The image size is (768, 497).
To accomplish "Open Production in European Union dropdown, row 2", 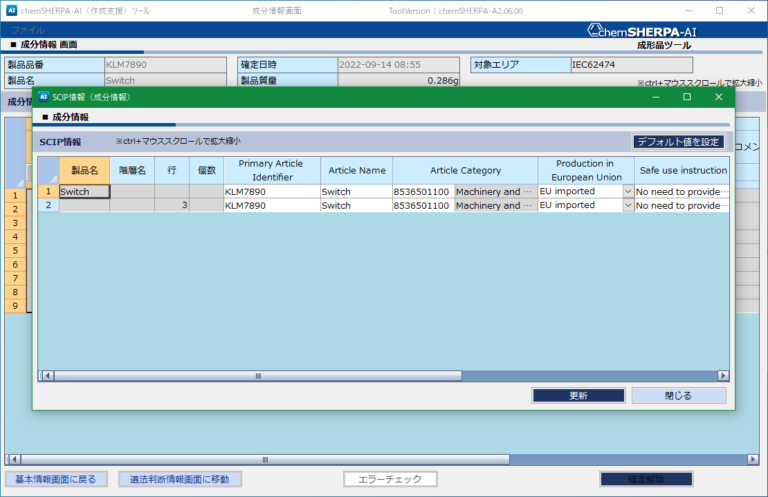I will 627,205.
